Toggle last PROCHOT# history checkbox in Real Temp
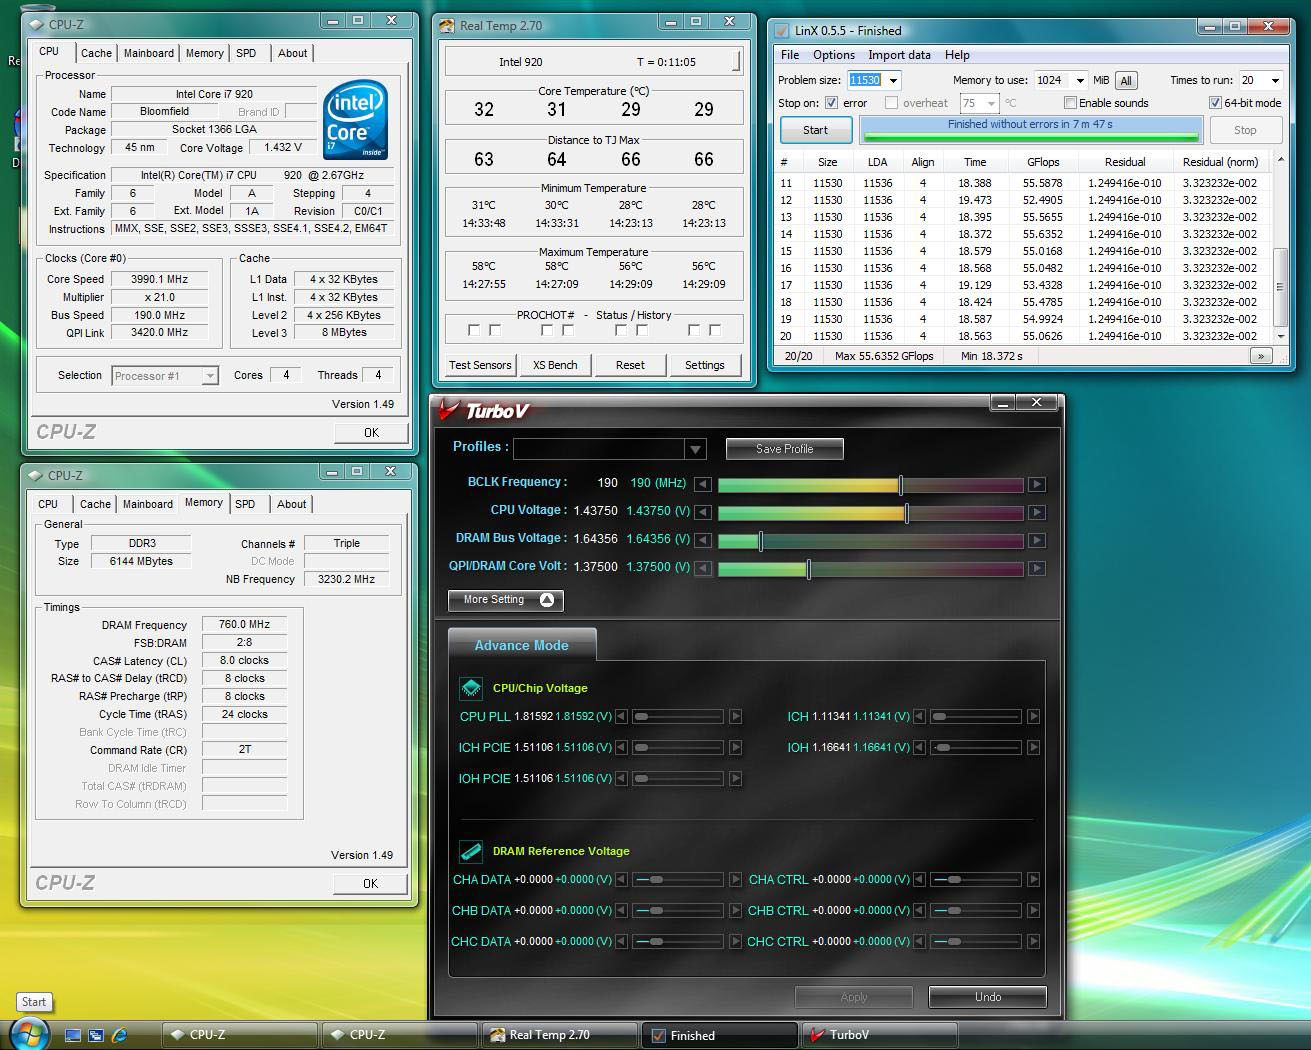 click(715, 330)
